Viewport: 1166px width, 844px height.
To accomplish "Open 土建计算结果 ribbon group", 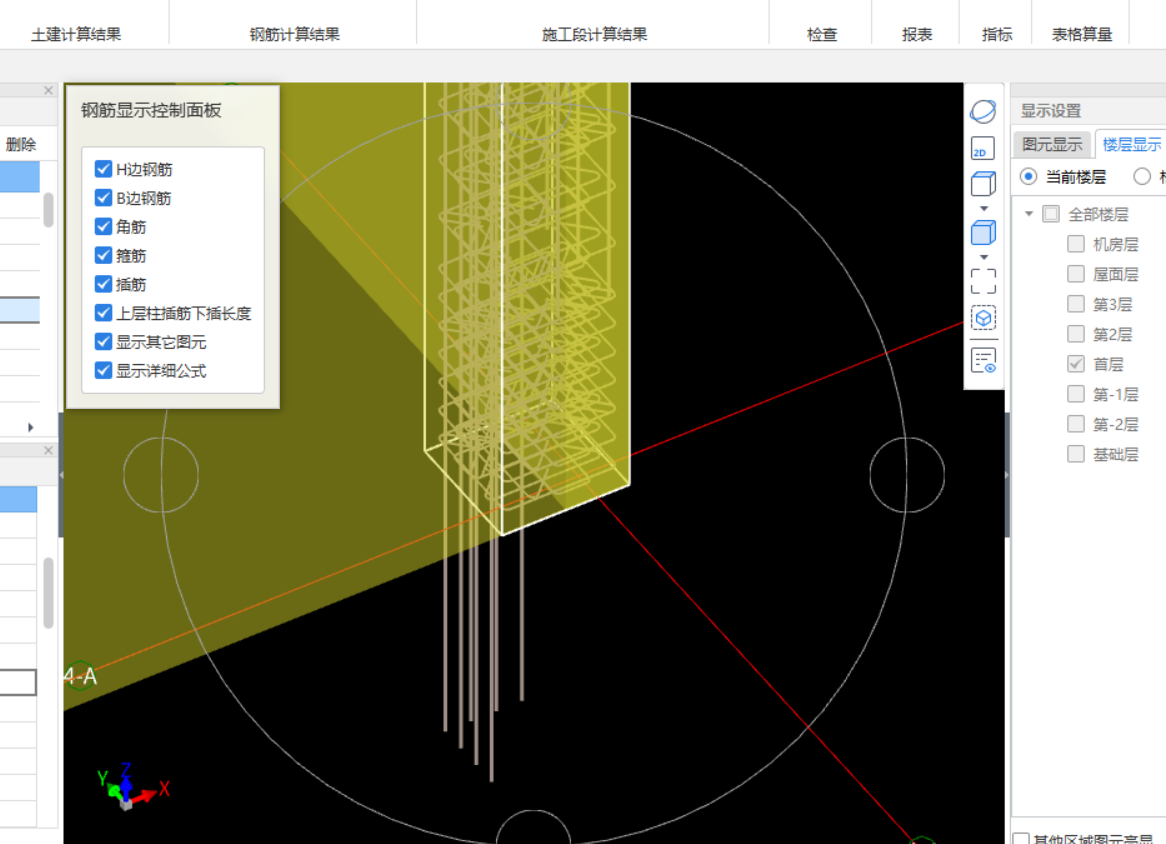I will [x=76, y=34].
